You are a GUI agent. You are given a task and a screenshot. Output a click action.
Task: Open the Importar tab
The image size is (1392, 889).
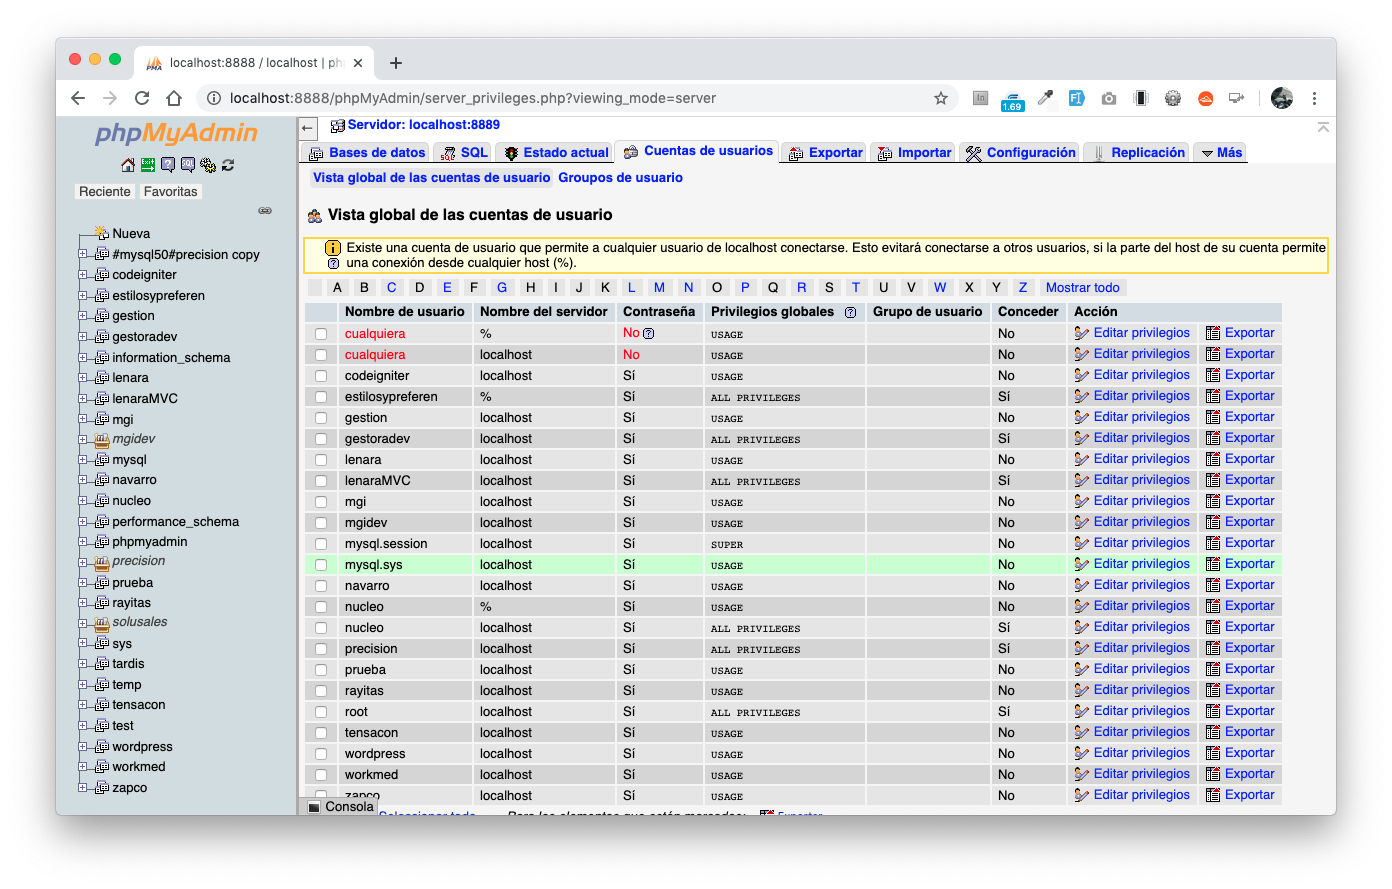pos(913,153)
